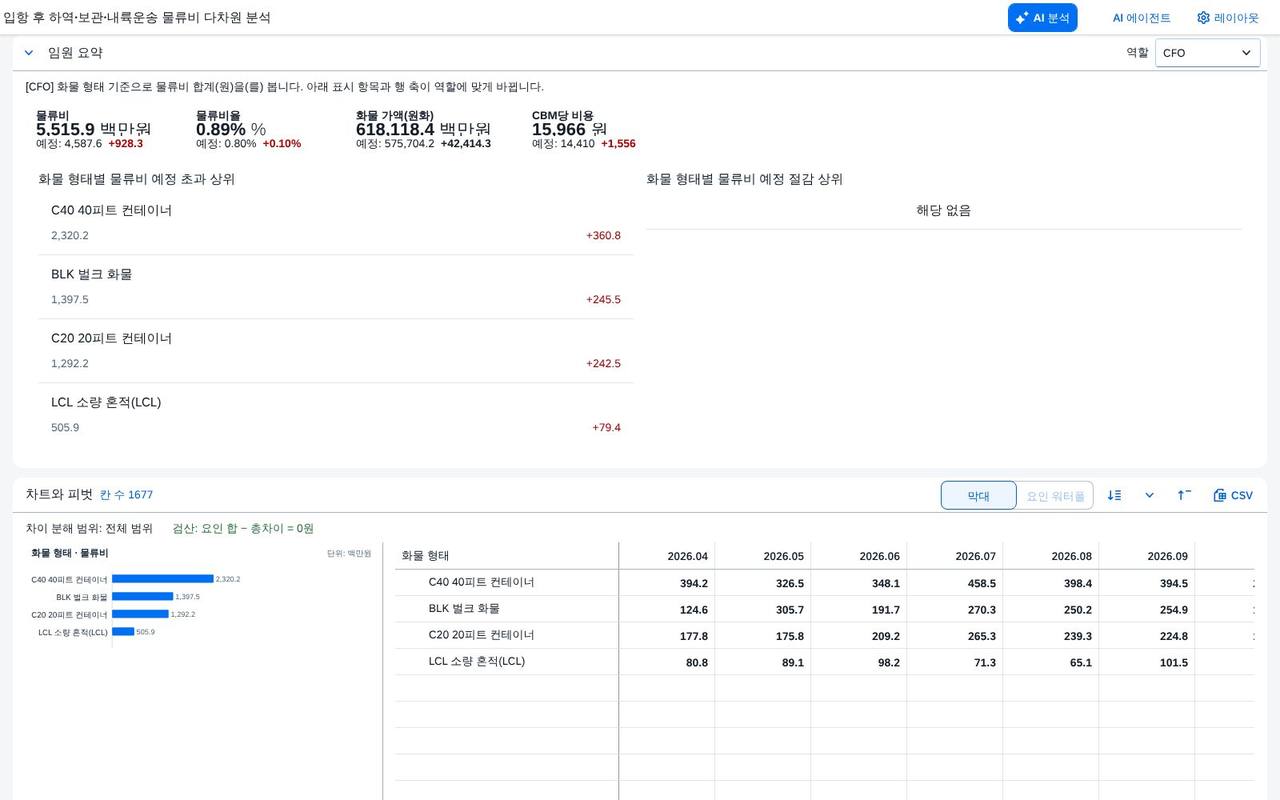Image resolution: width=1280 pixels, height=800 pixels.
Task: Click the 물류비 5,515.9 KPI value
Action: coord(93,129)
